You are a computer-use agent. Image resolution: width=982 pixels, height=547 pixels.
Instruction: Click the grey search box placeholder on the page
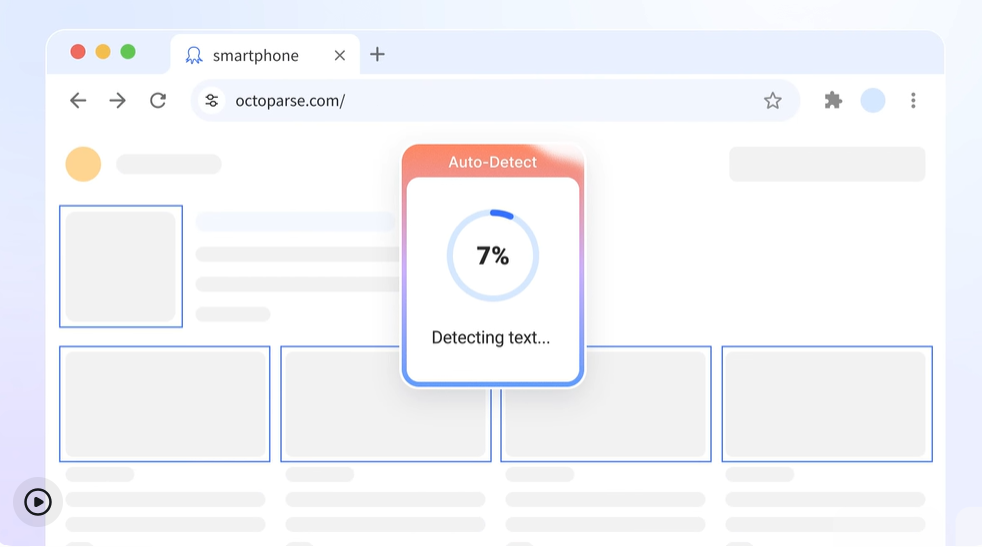(827, 164)
